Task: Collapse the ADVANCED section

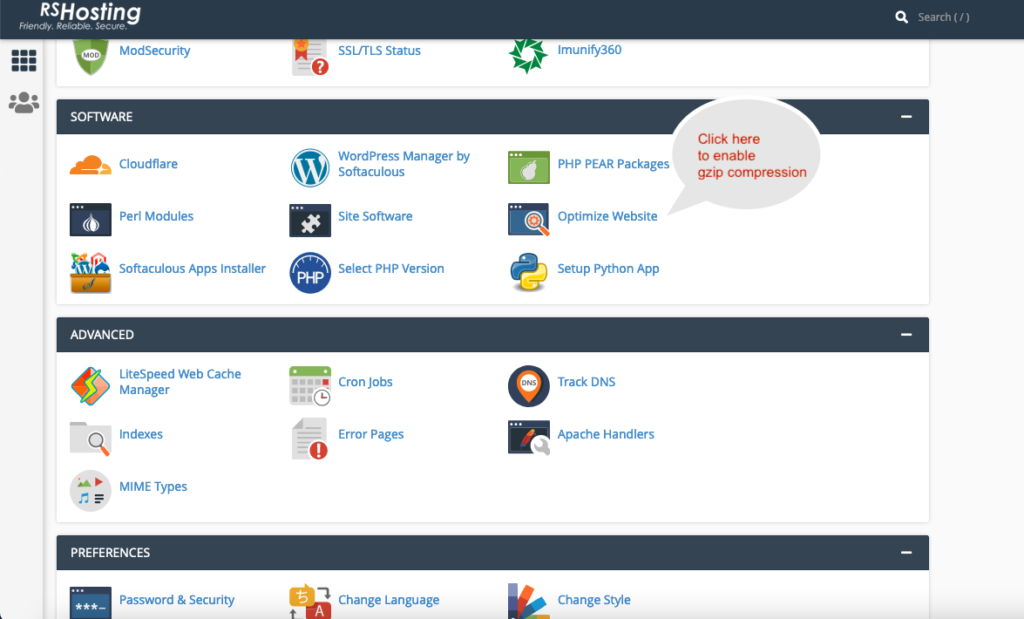Action: [x=906, y=334]
